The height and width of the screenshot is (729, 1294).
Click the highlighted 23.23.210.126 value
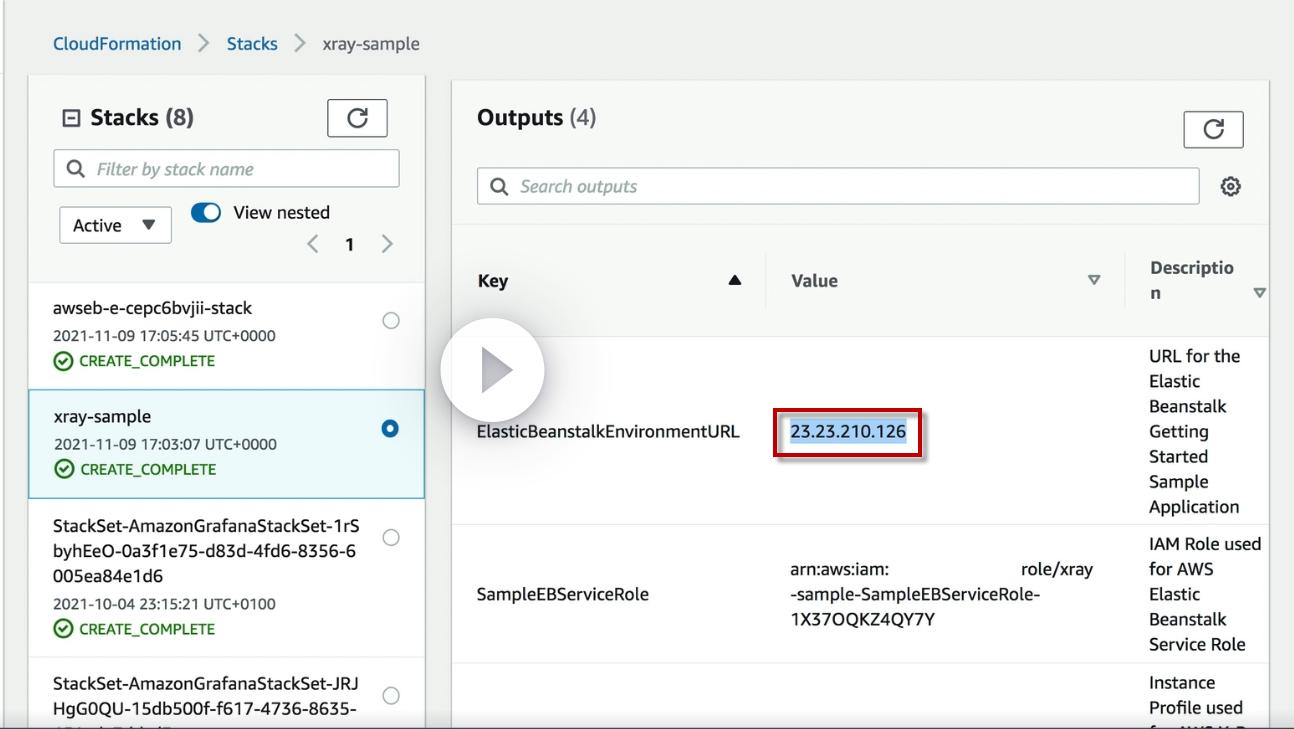pyautogui.click(x=848, y=432)
